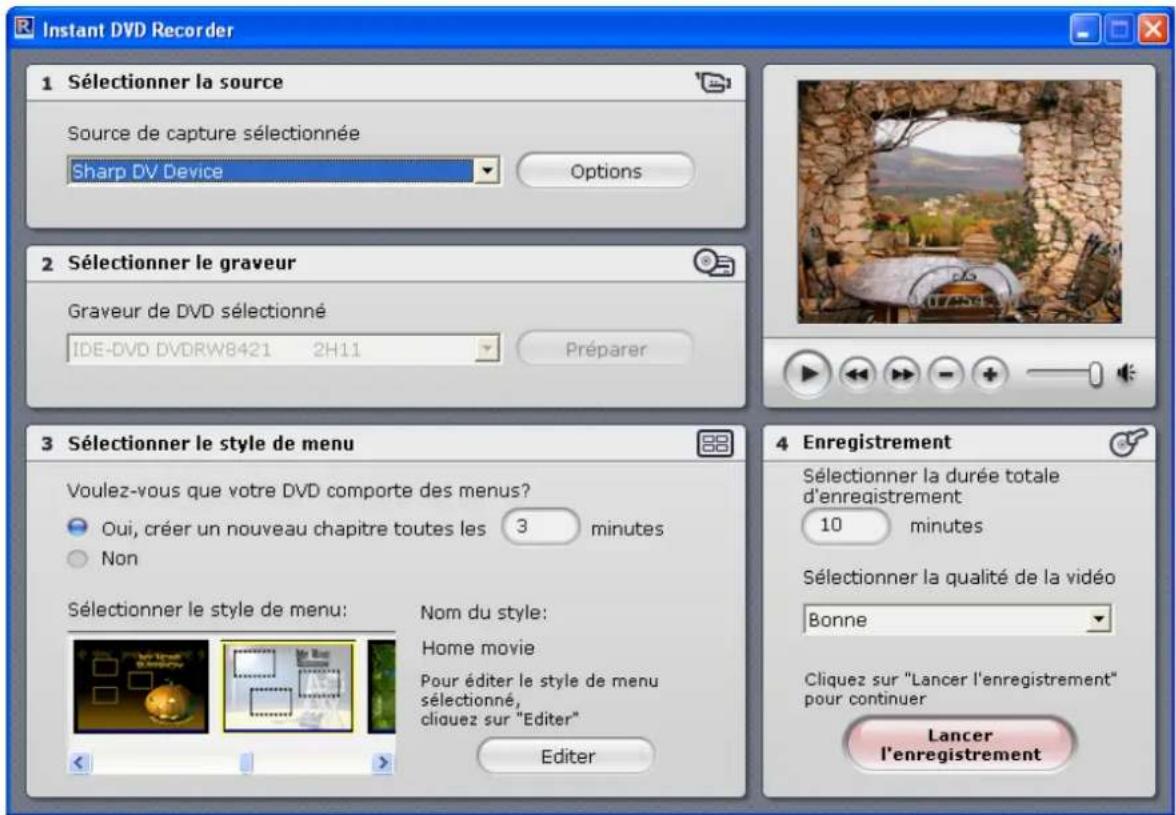Click 'Sélectionner la qualité de la vidéo' label
The width and height of the screenshot is (1176, 815).
958,577
